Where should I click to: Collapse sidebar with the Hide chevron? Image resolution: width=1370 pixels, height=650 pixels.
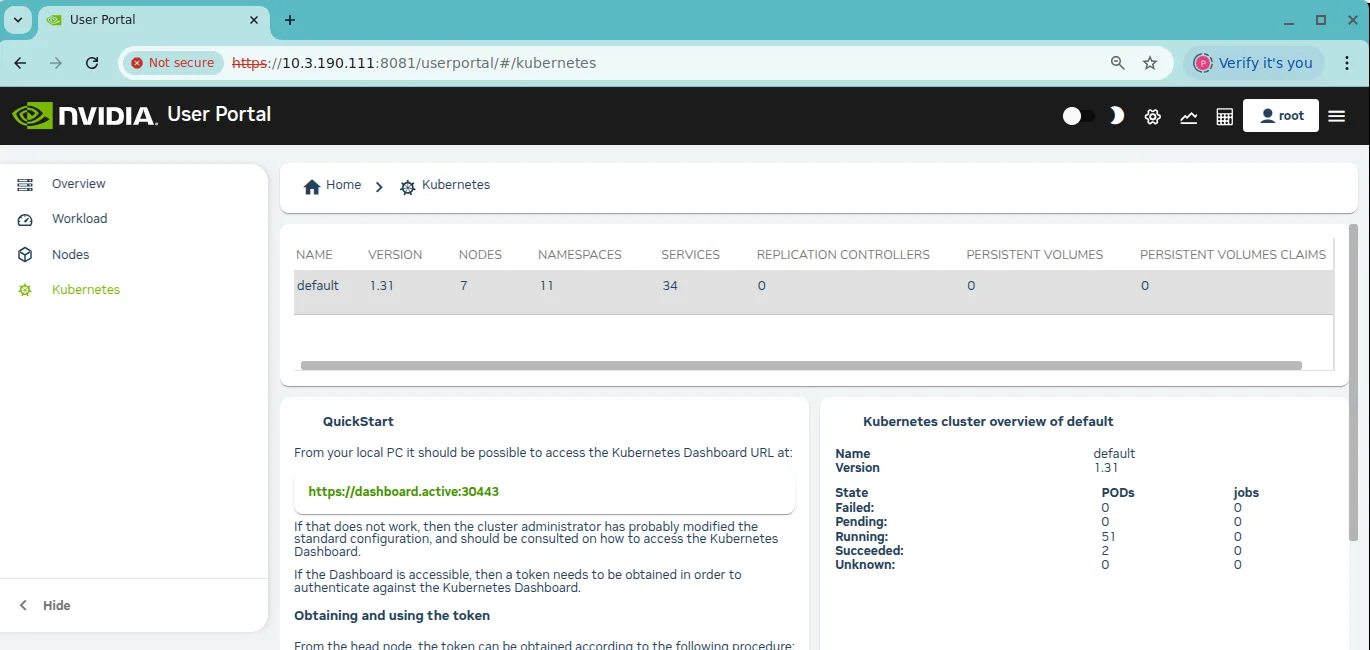point(24,605)
